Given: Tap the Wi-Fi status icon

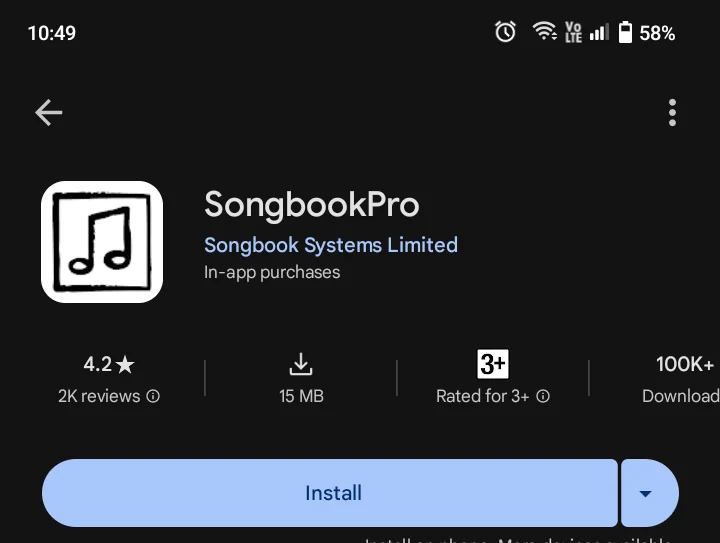Looking at the screenshot, I should (545, 32).
